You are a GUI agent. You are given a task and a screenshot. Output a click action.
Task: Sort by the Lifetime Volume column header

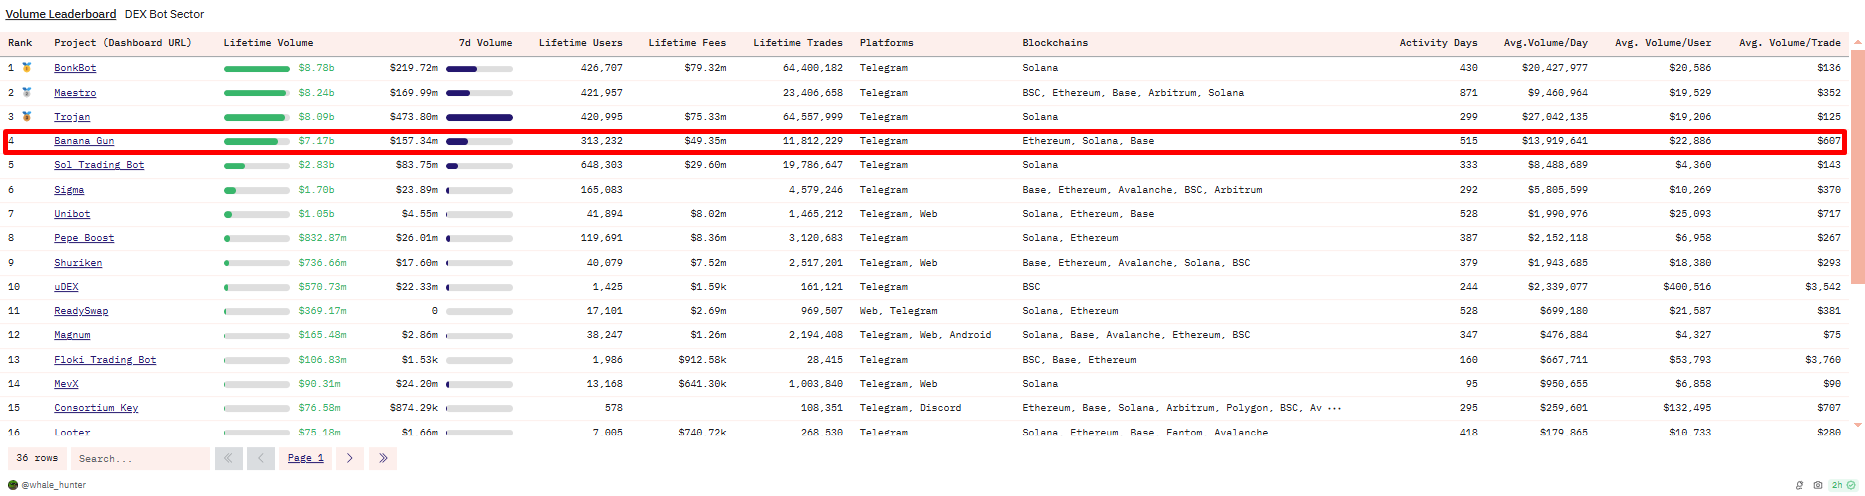pos(268,43)
